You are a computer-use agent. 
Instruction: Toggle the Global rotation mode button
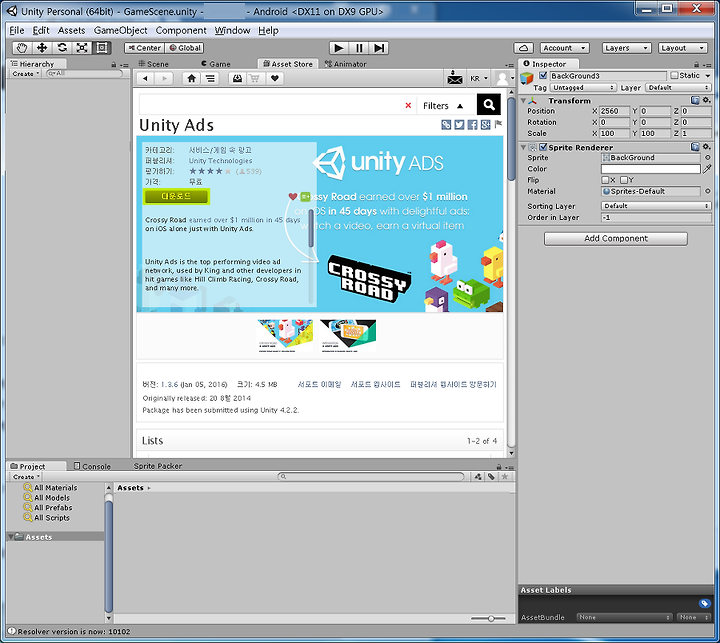tap(185, 48)
